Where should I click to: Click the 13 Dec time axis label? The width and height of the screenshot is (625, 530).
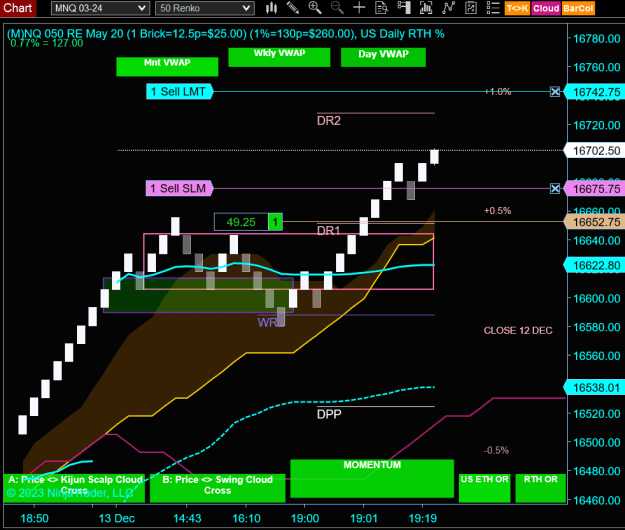pos(117,518)
